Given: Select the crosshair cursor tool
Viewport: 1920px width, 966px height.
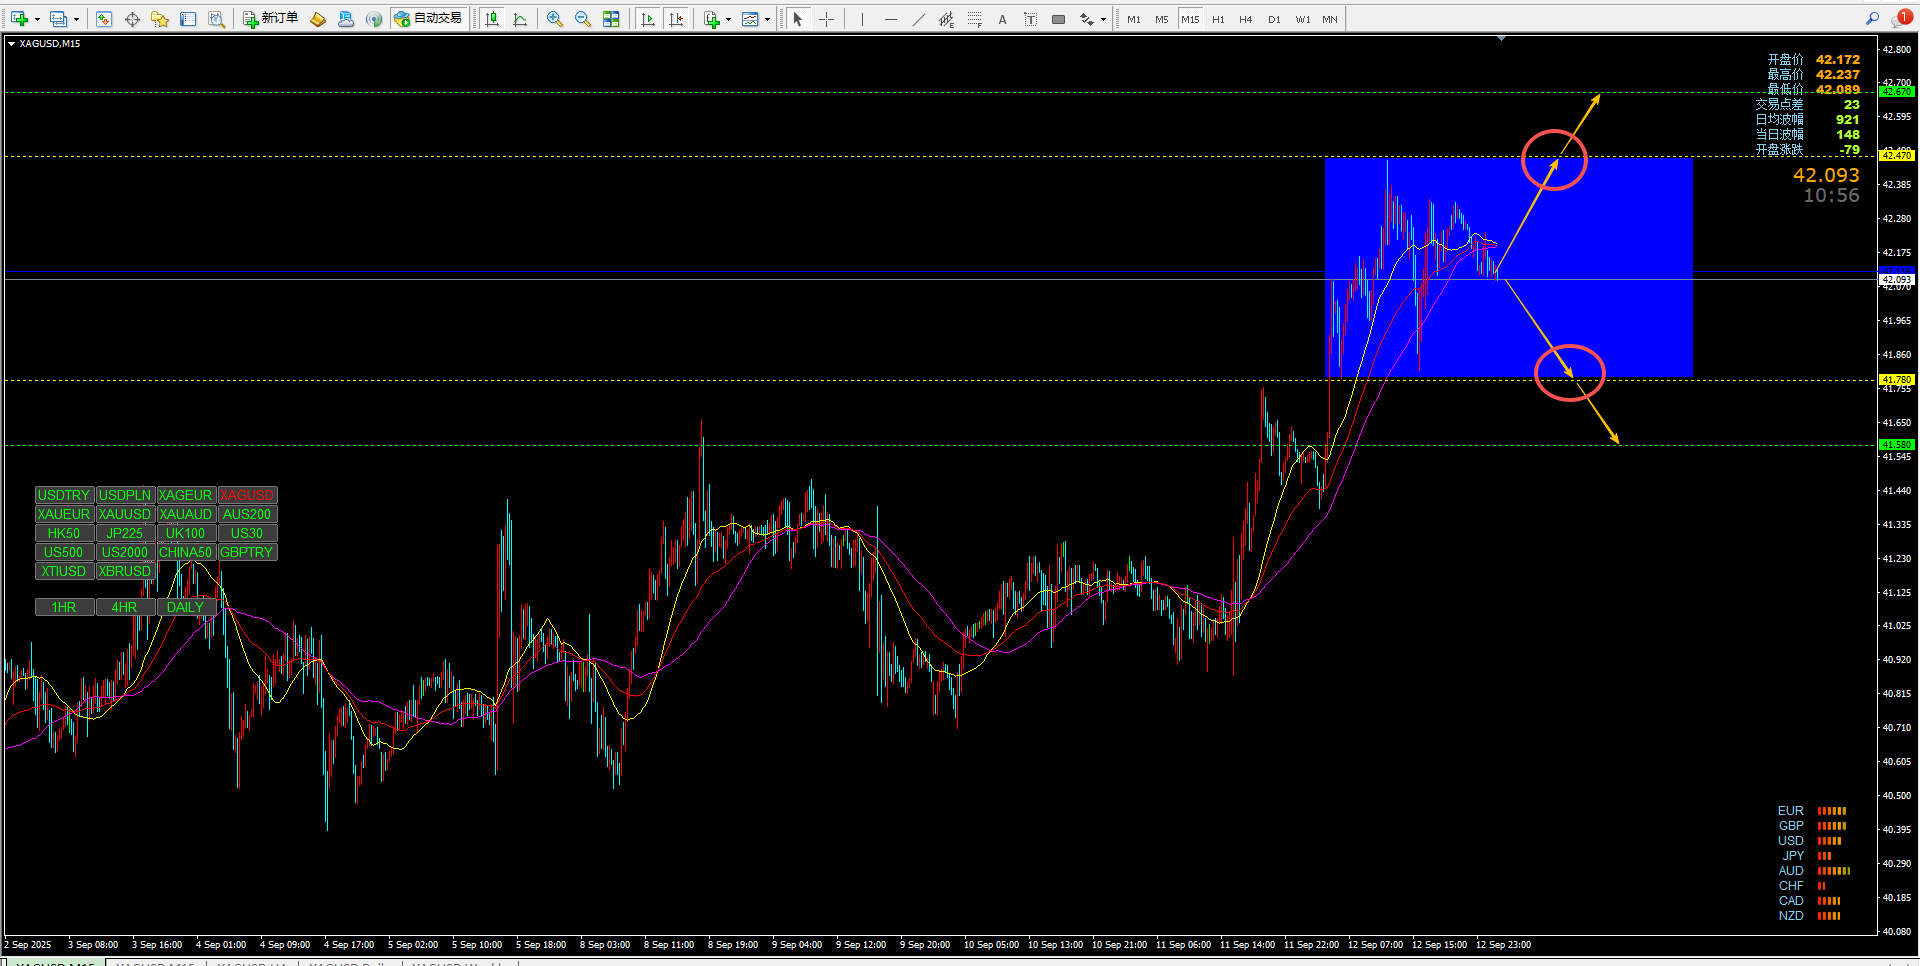Looking at the screenshot, I should coord(826,19).
